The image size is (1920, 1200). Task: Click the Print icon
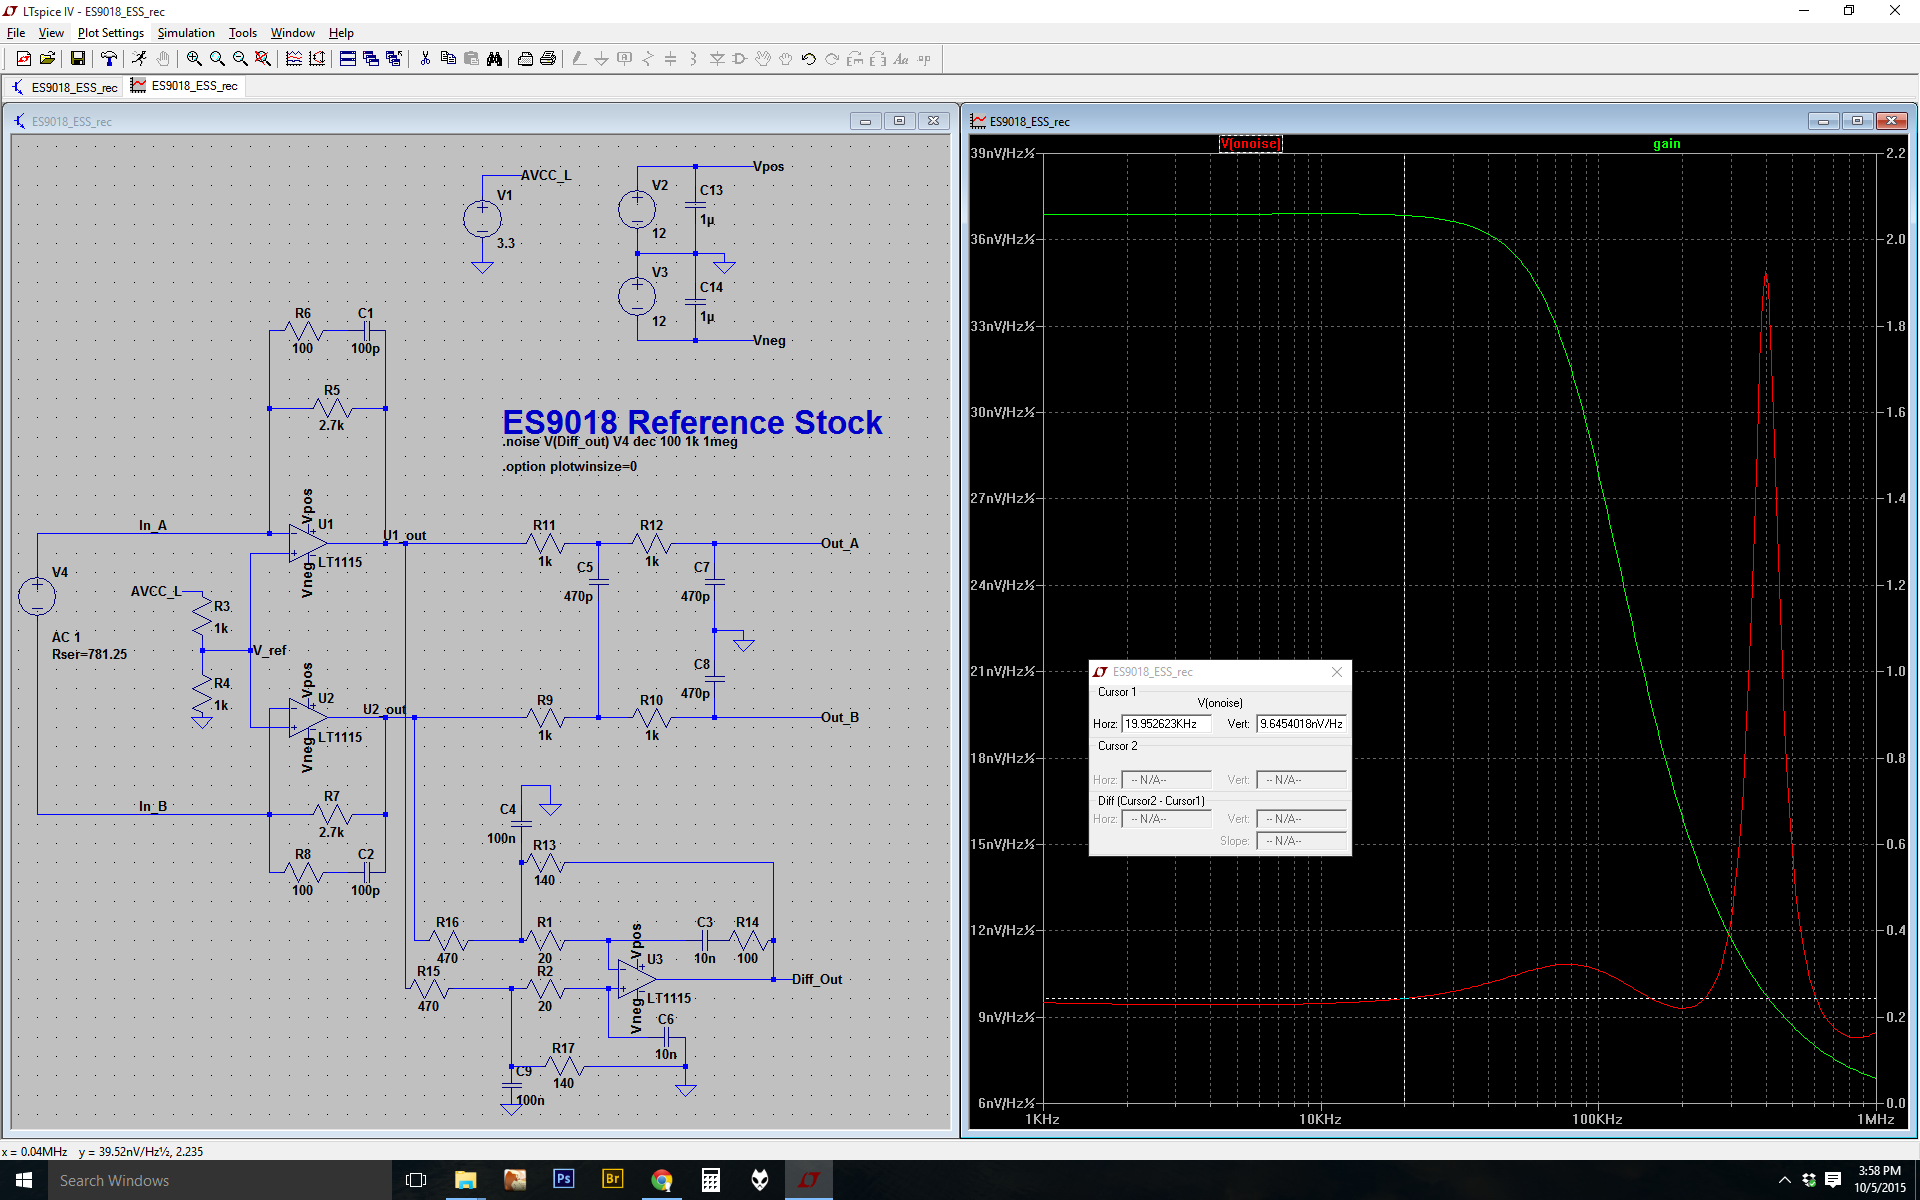tap(548, 59)
